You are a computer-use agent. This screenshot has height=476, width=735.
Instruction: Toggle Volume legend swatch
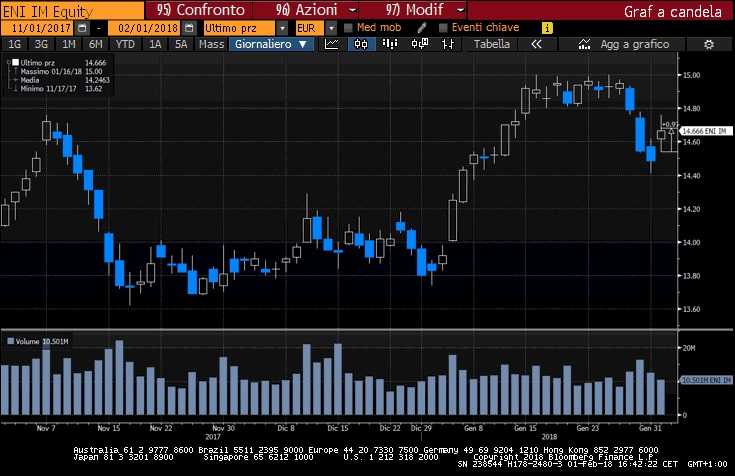click(11, 341)
